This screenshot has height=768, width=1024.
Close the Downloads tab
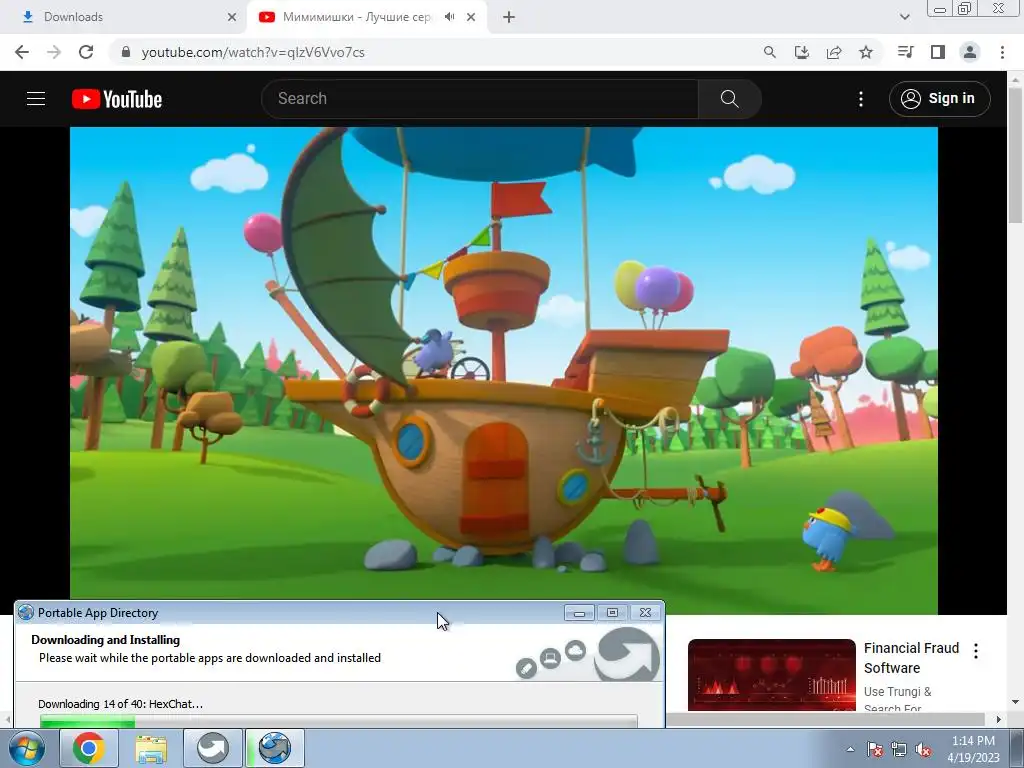(x=232, y=17)
